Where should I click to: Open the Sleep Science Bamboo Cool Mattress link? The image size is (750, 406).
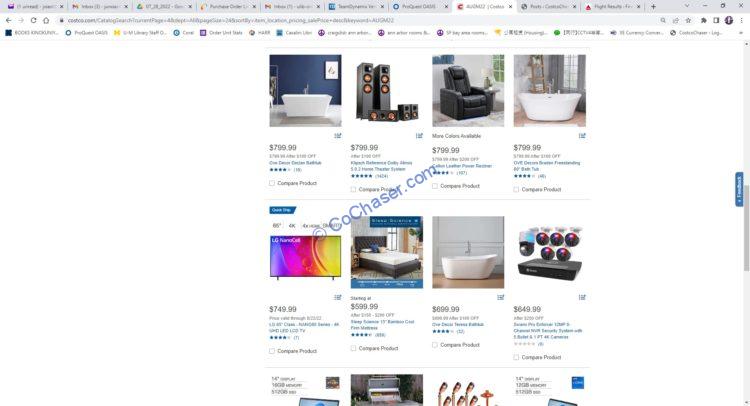[x=382, y=325]
